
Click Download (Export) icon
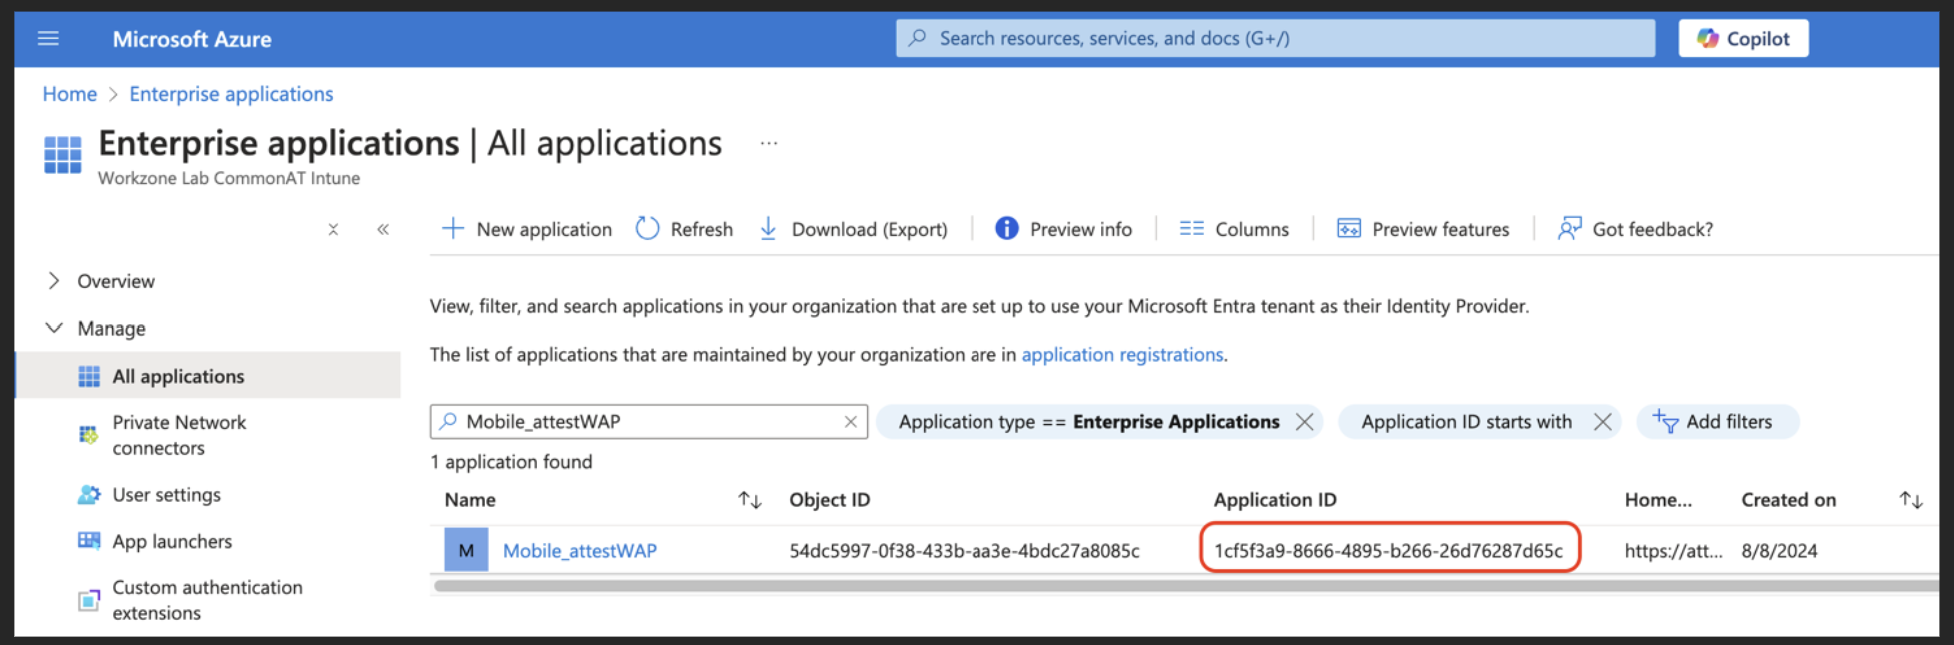click(768, 229)
